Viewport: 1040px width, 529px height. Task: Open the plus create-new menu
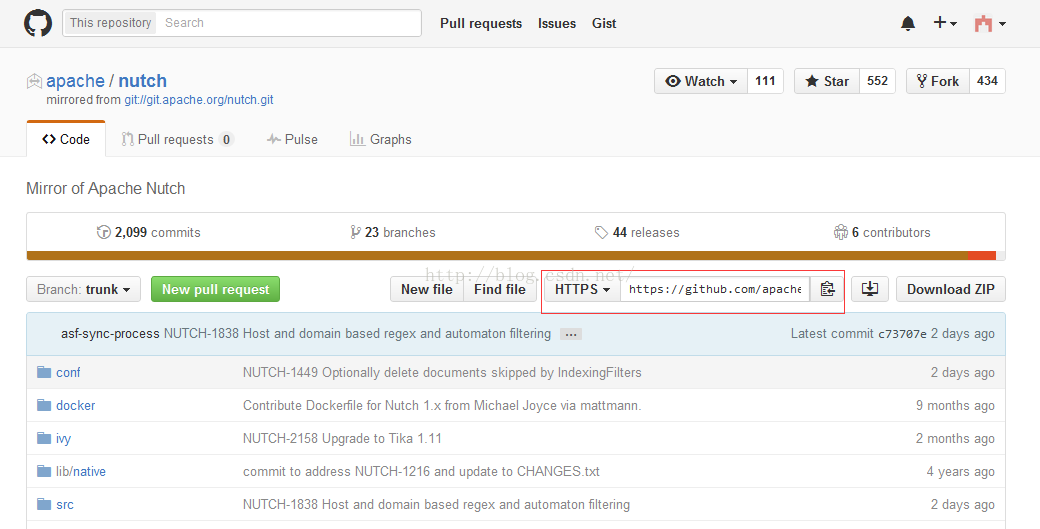[945, 23]
